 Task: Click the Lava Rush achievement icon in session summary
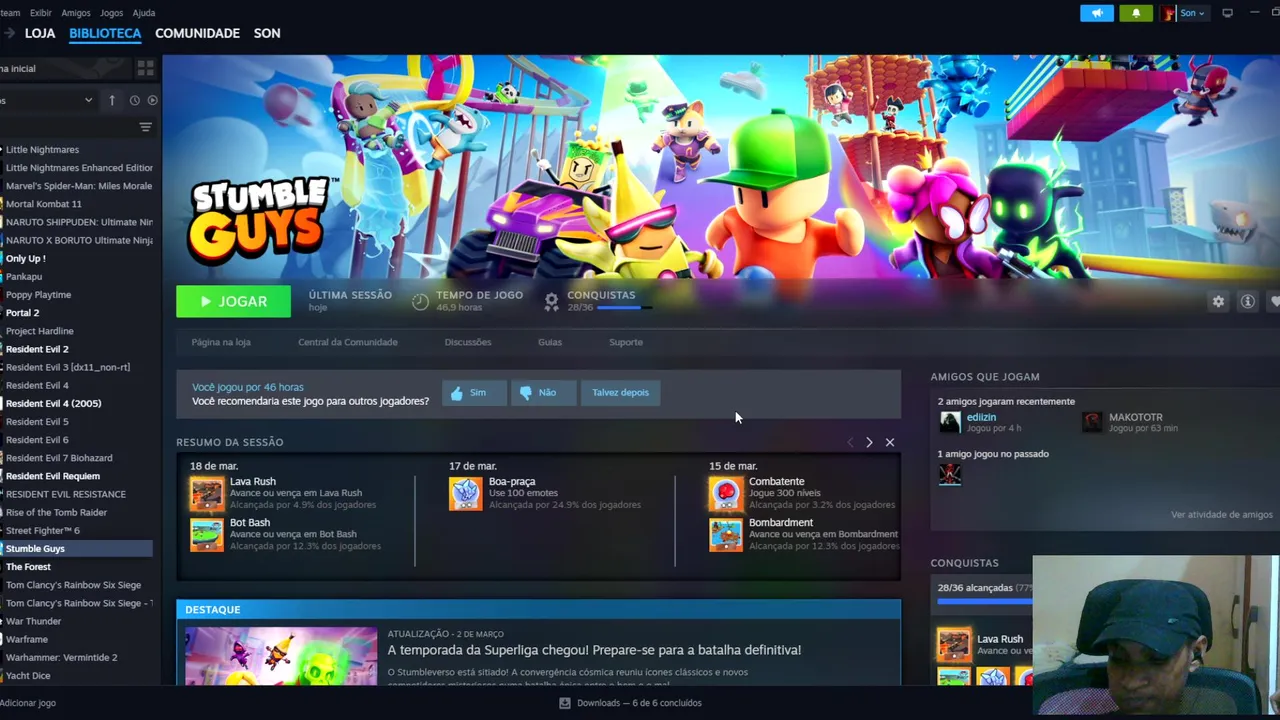207,493
